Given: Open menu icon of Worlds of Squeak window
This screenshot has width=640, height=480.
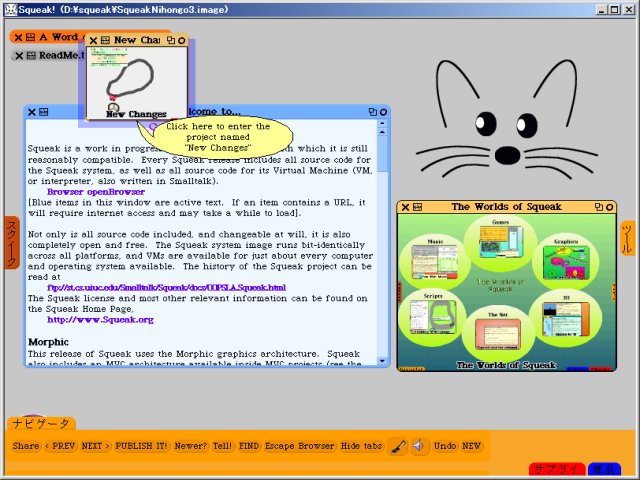Looking at the screenshot, I should pos(418,207).
